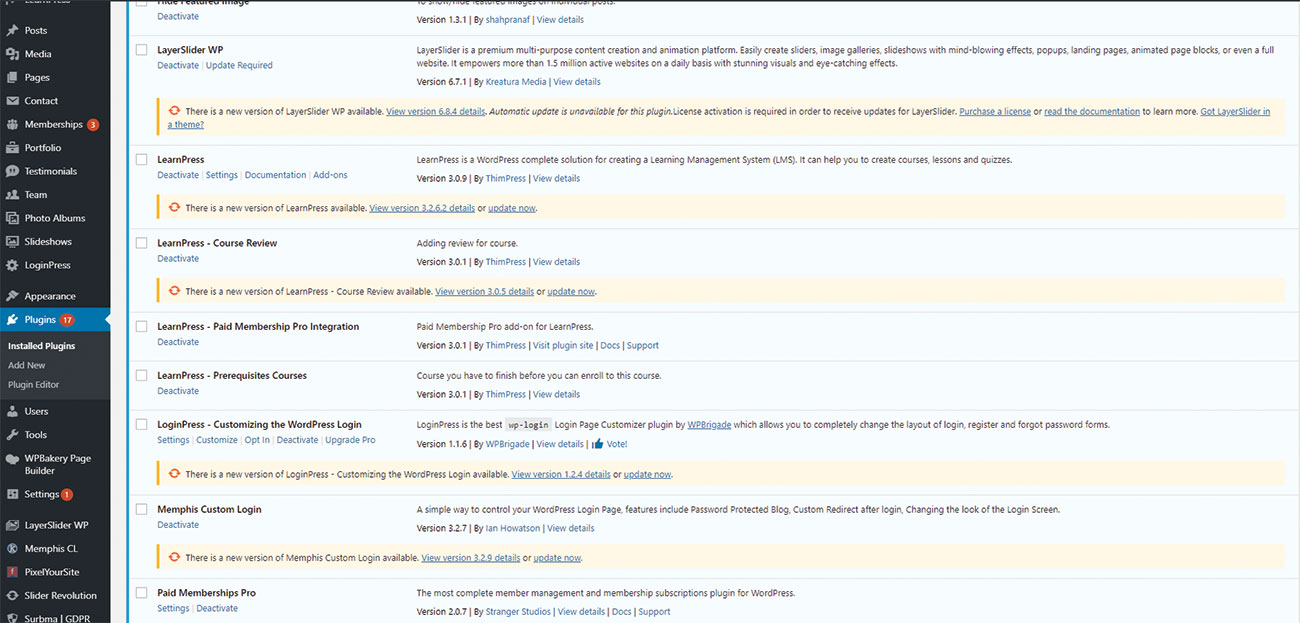Deactivate the LayerSlider WP plugin
The height and width of the screenshot is (623, 1300).
178,65
